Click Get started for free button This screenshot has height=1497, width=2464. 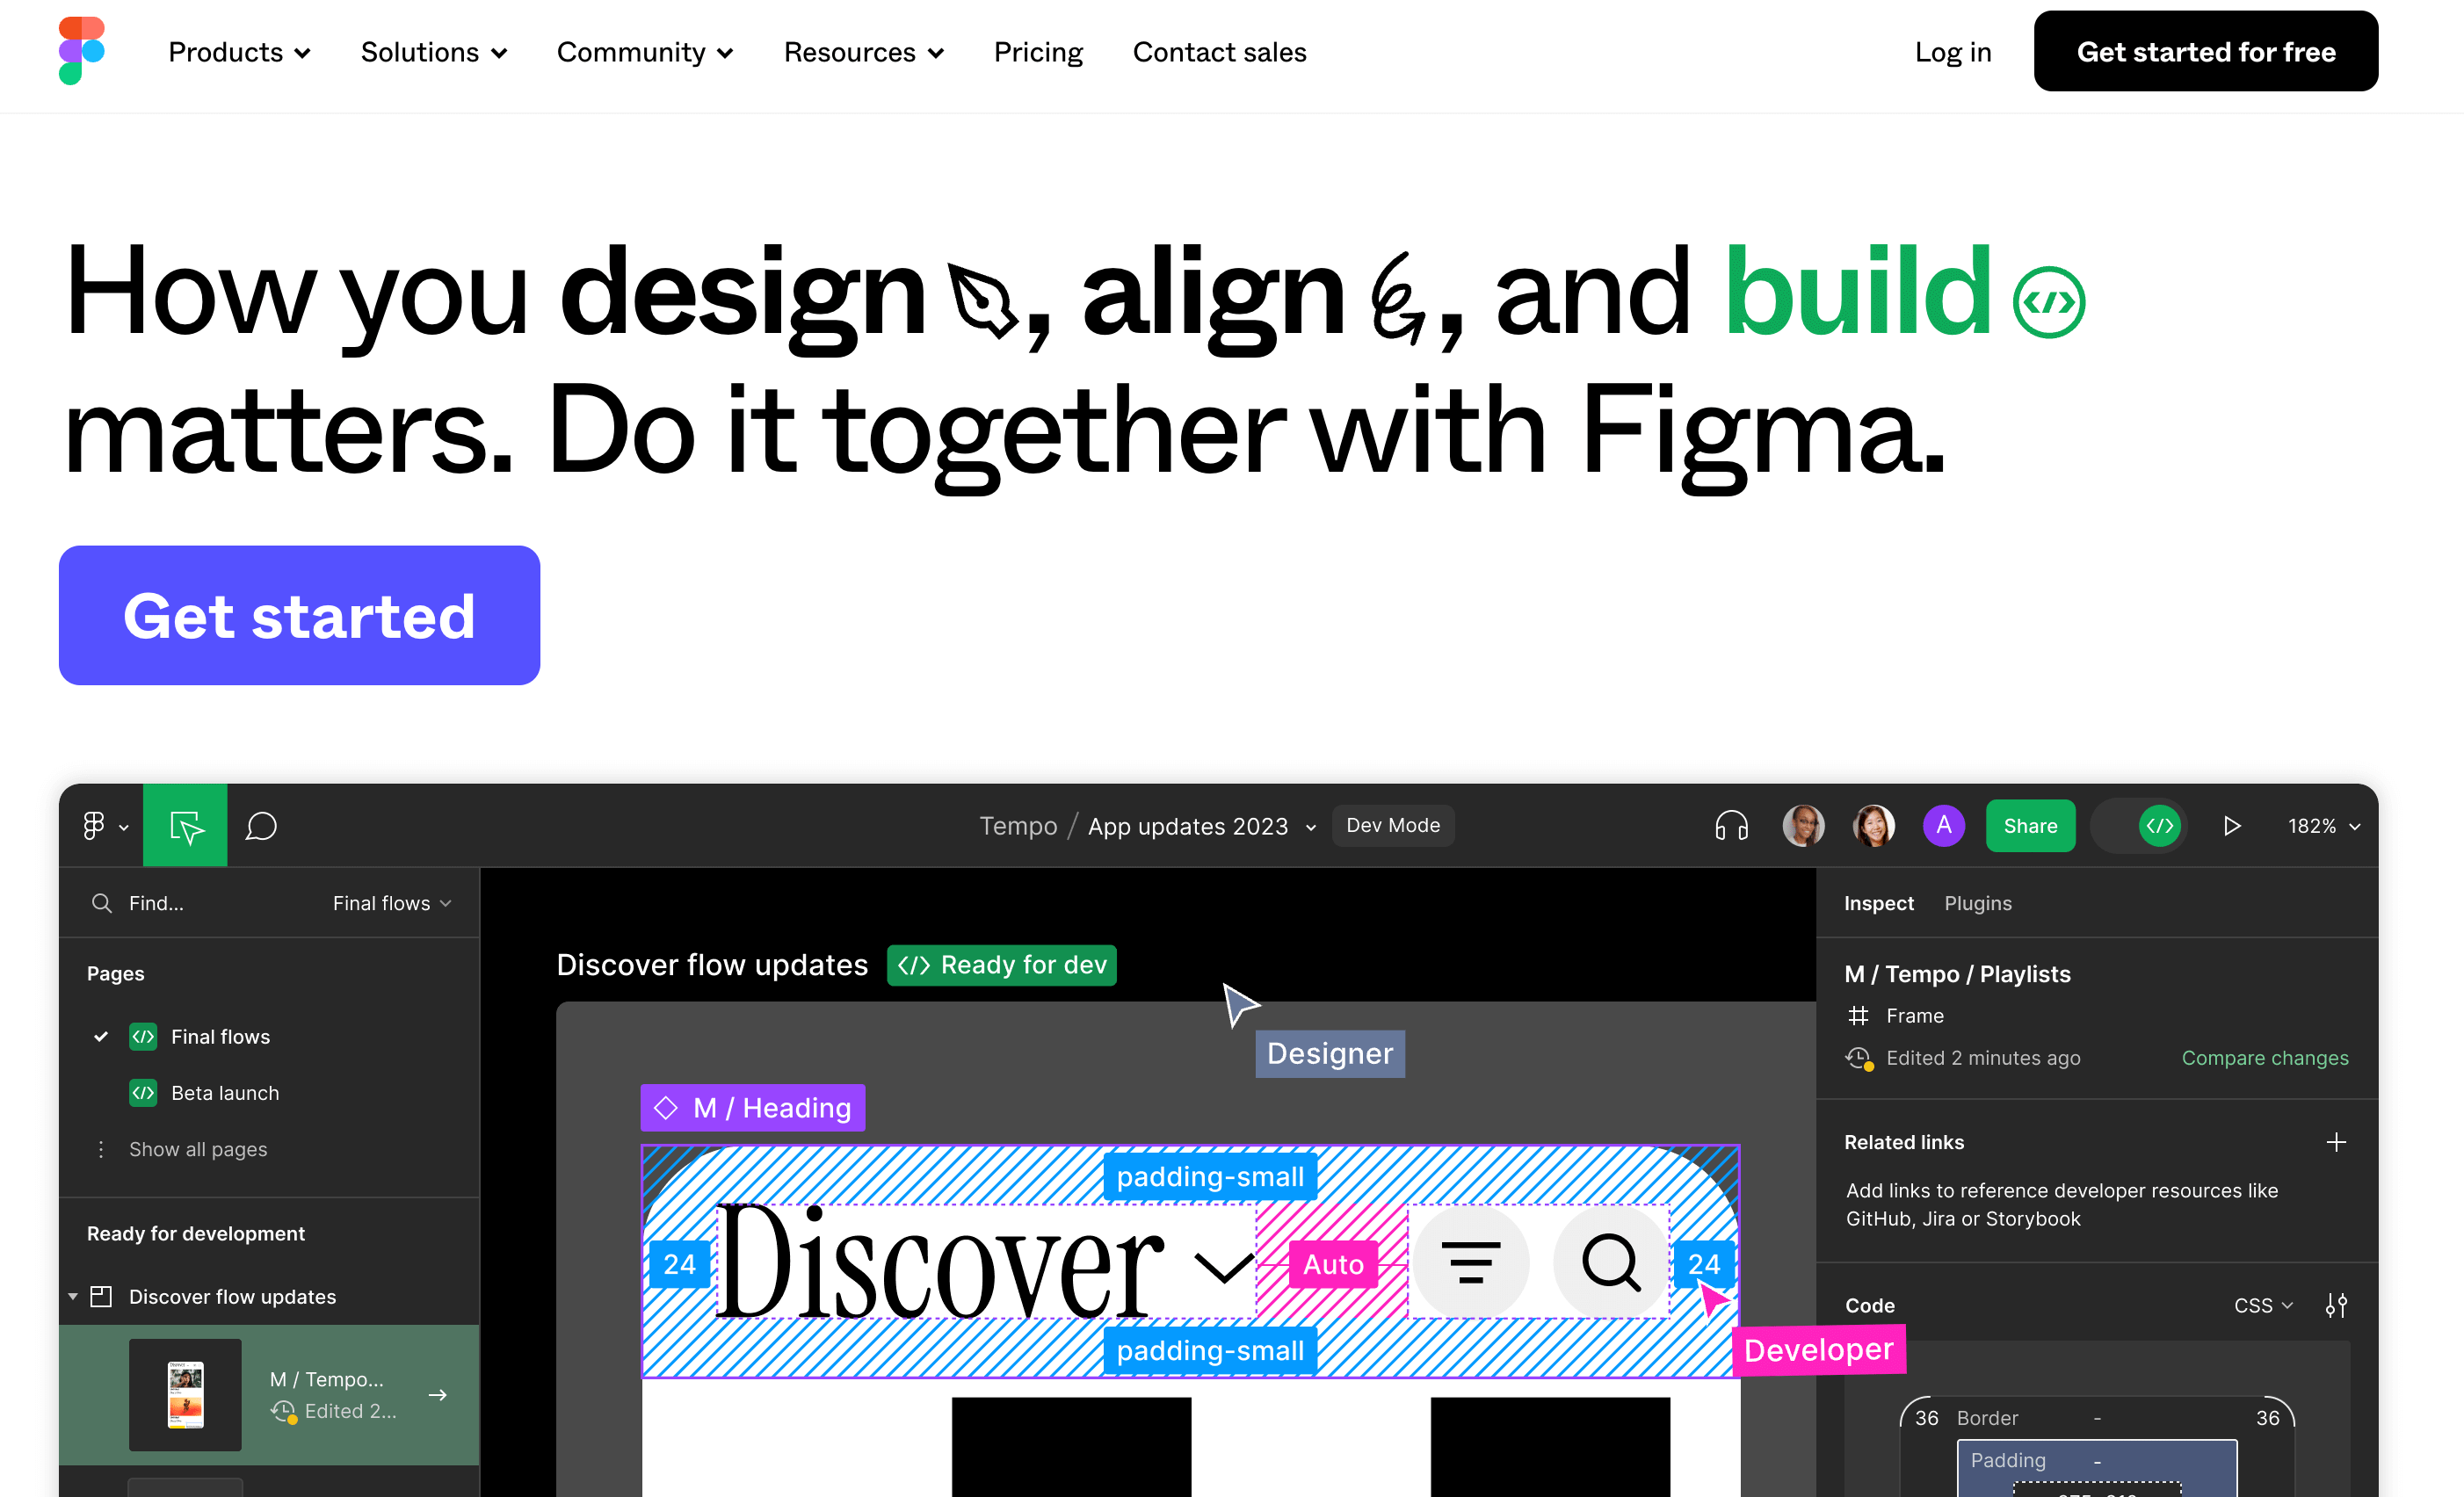click(x=2207, y=51)
